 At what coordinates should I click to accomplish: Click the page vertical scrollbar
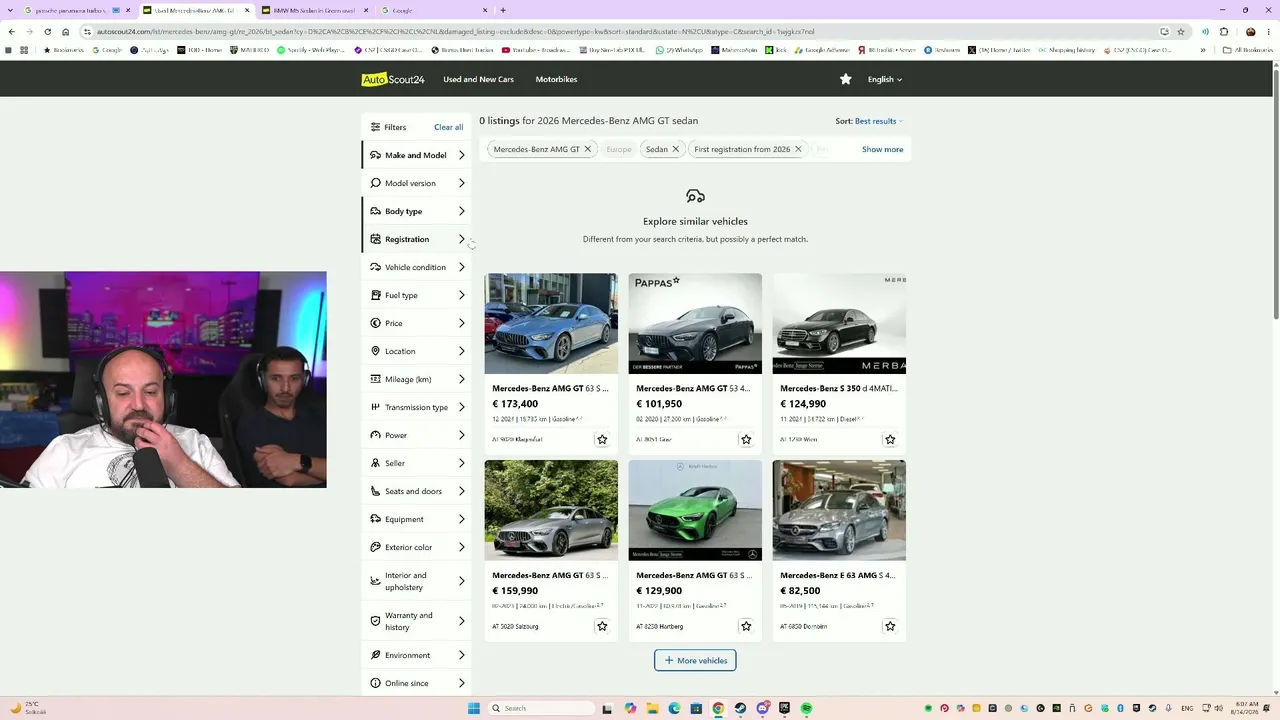pos(1275,190)
